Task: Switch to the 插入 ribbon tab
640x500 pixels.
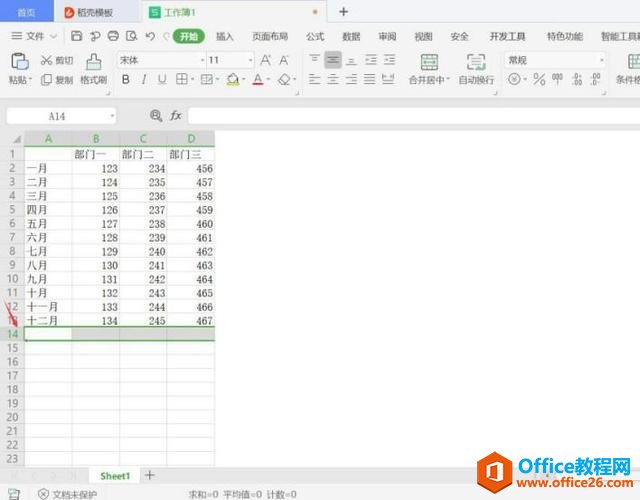Action: click(224, 37)
